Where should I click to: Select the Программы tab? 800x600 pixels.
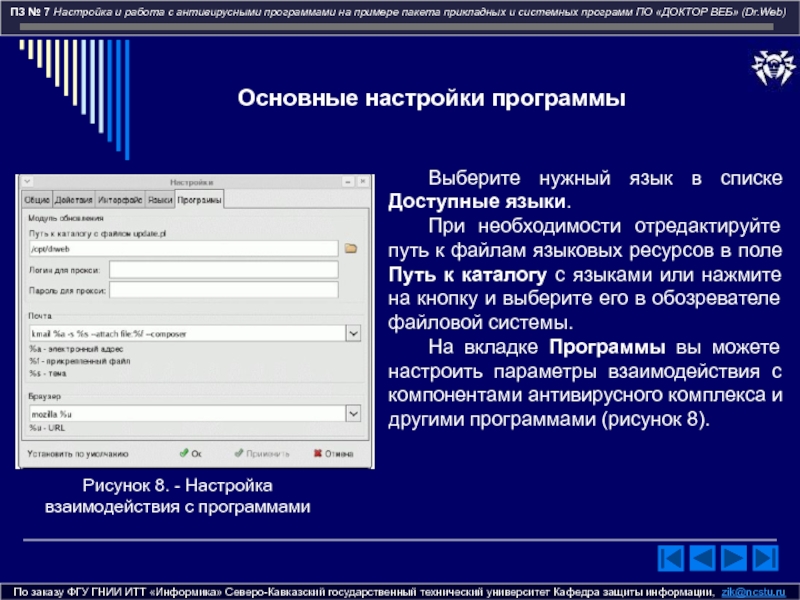tap(199, 199)
